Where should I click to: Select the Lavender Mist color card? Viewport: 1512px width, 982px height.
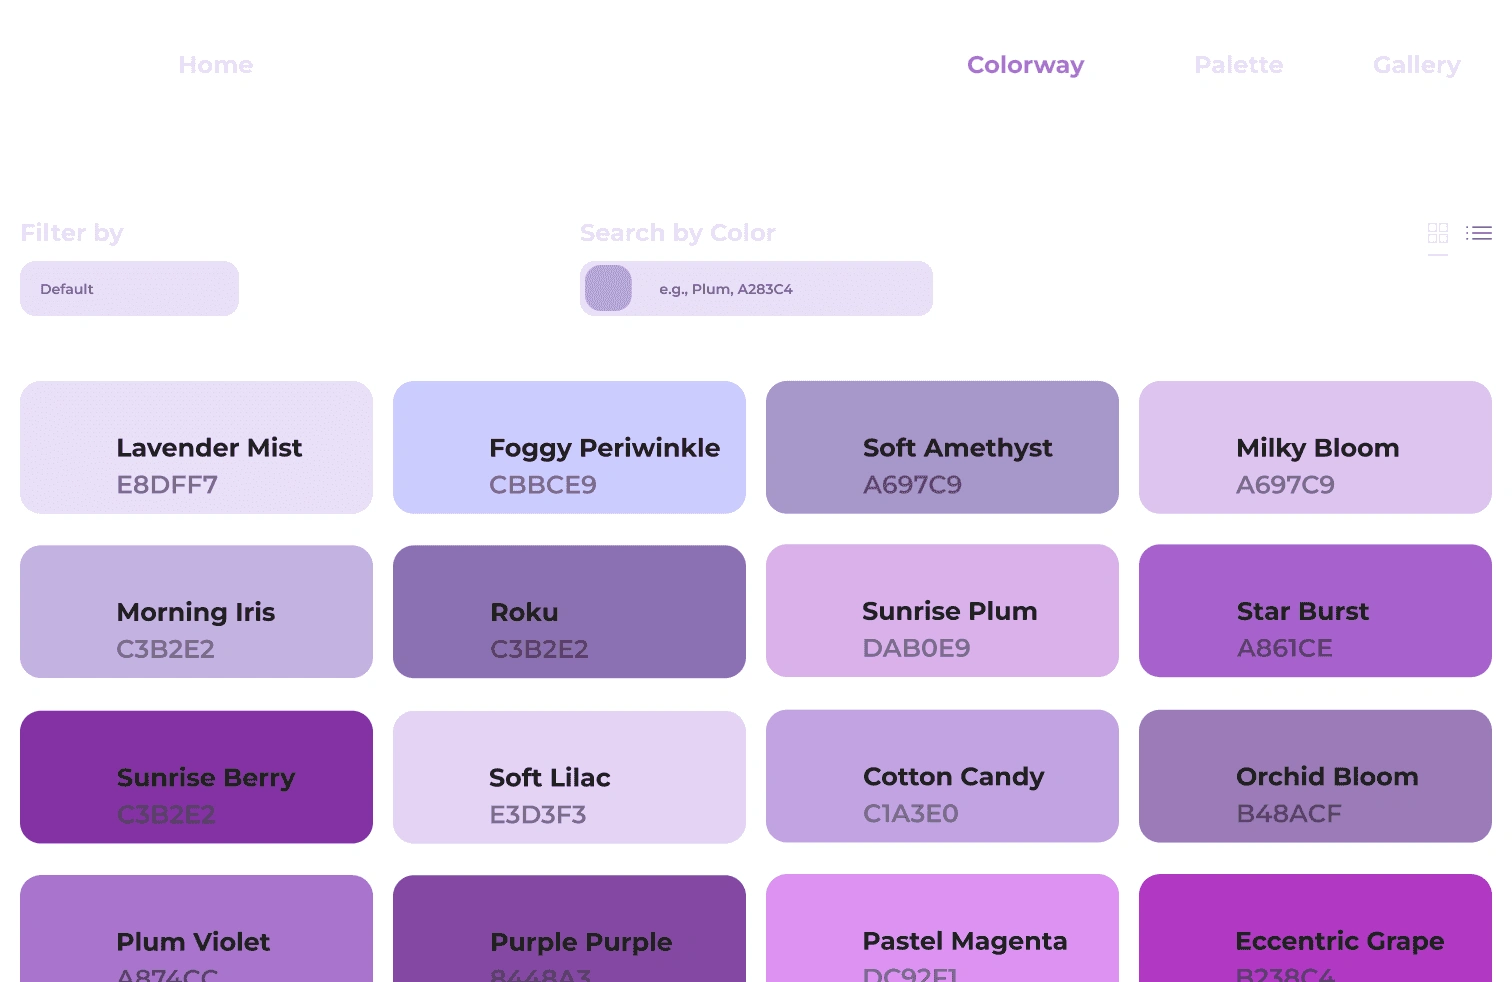(196, 447)
